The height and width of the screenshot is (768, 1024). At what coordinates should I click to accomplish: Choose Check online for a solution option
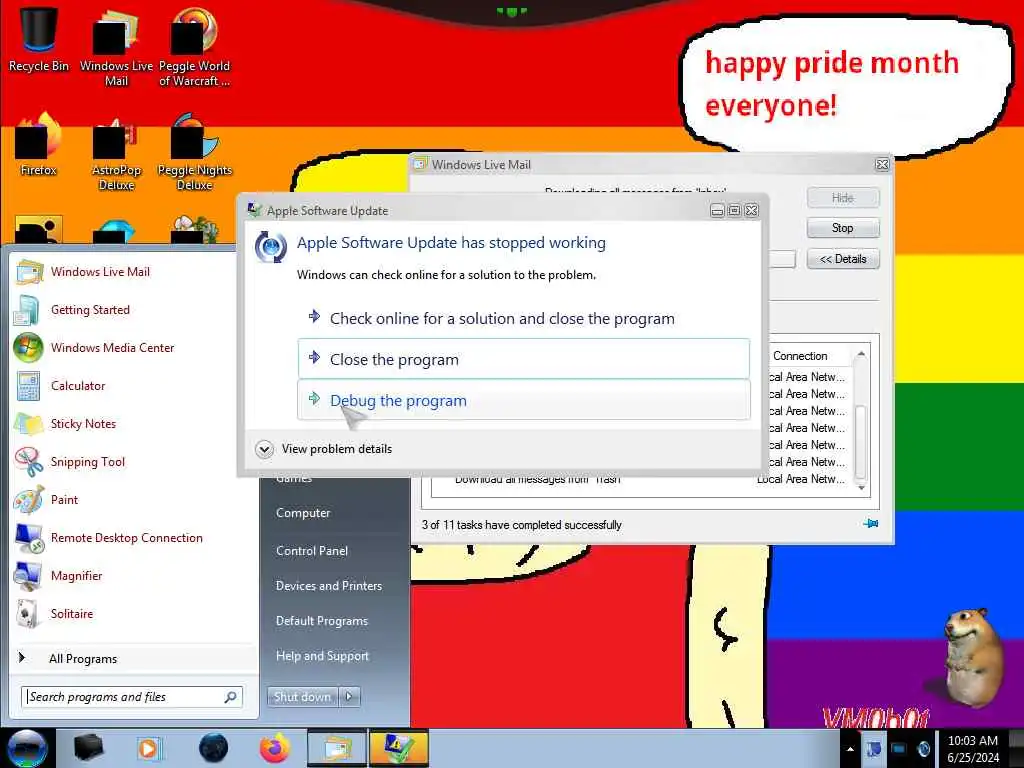coord(524,319)
